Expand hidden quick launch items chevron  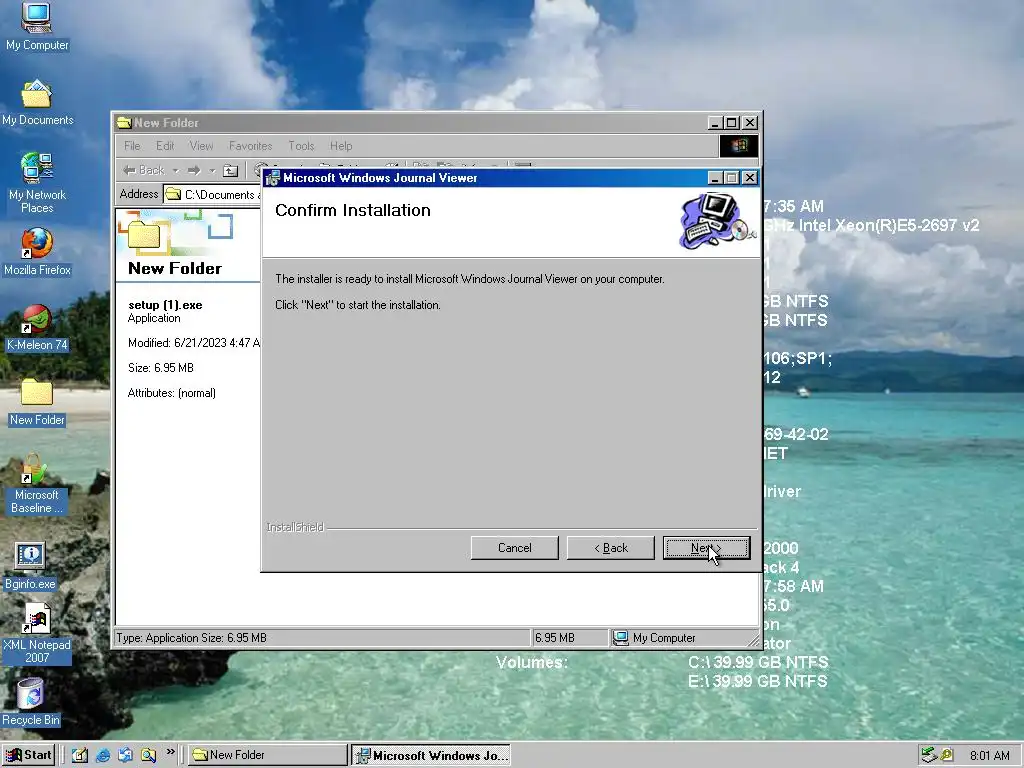[x=170, y=752]
